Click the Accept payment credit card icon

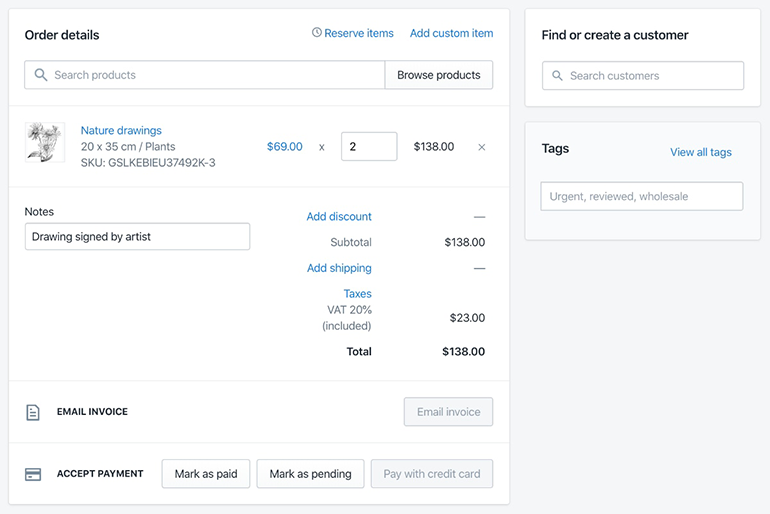pyautogui.click(x=33, y=474)
